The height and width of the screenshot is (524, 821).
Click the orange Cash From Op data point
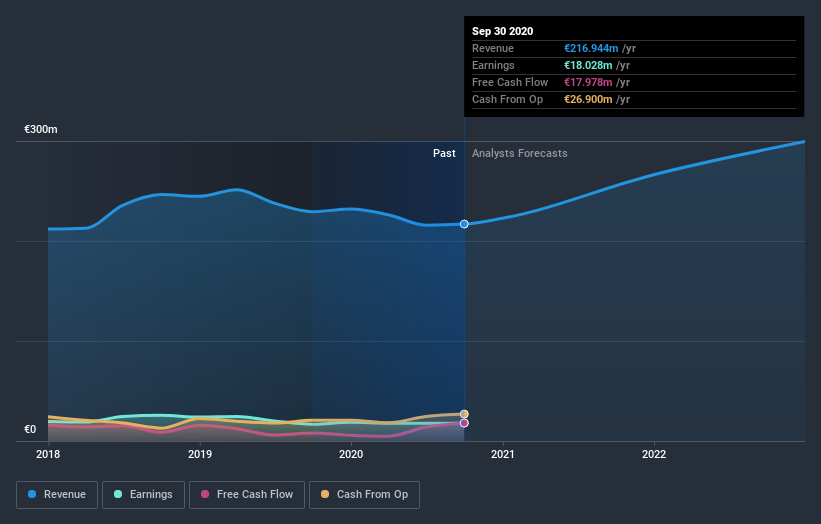[464, 414]
